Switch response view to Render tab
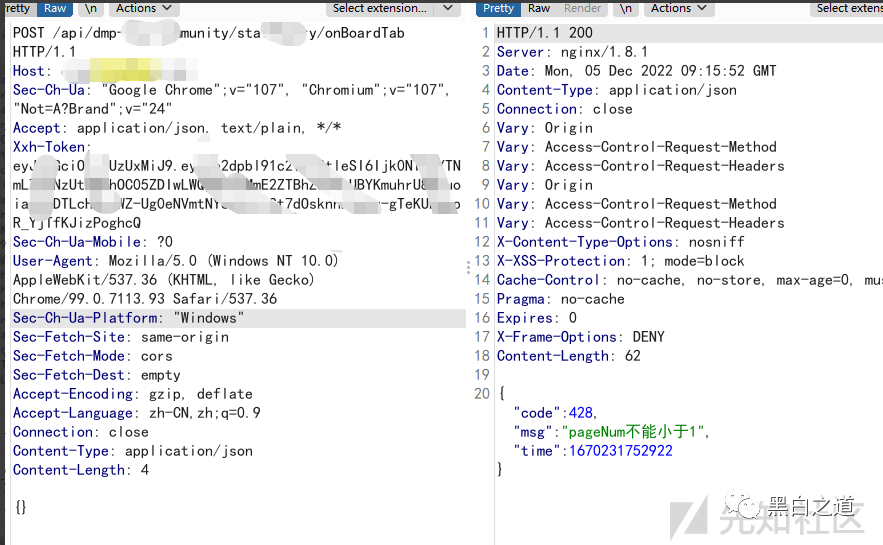 pos(582,8)
